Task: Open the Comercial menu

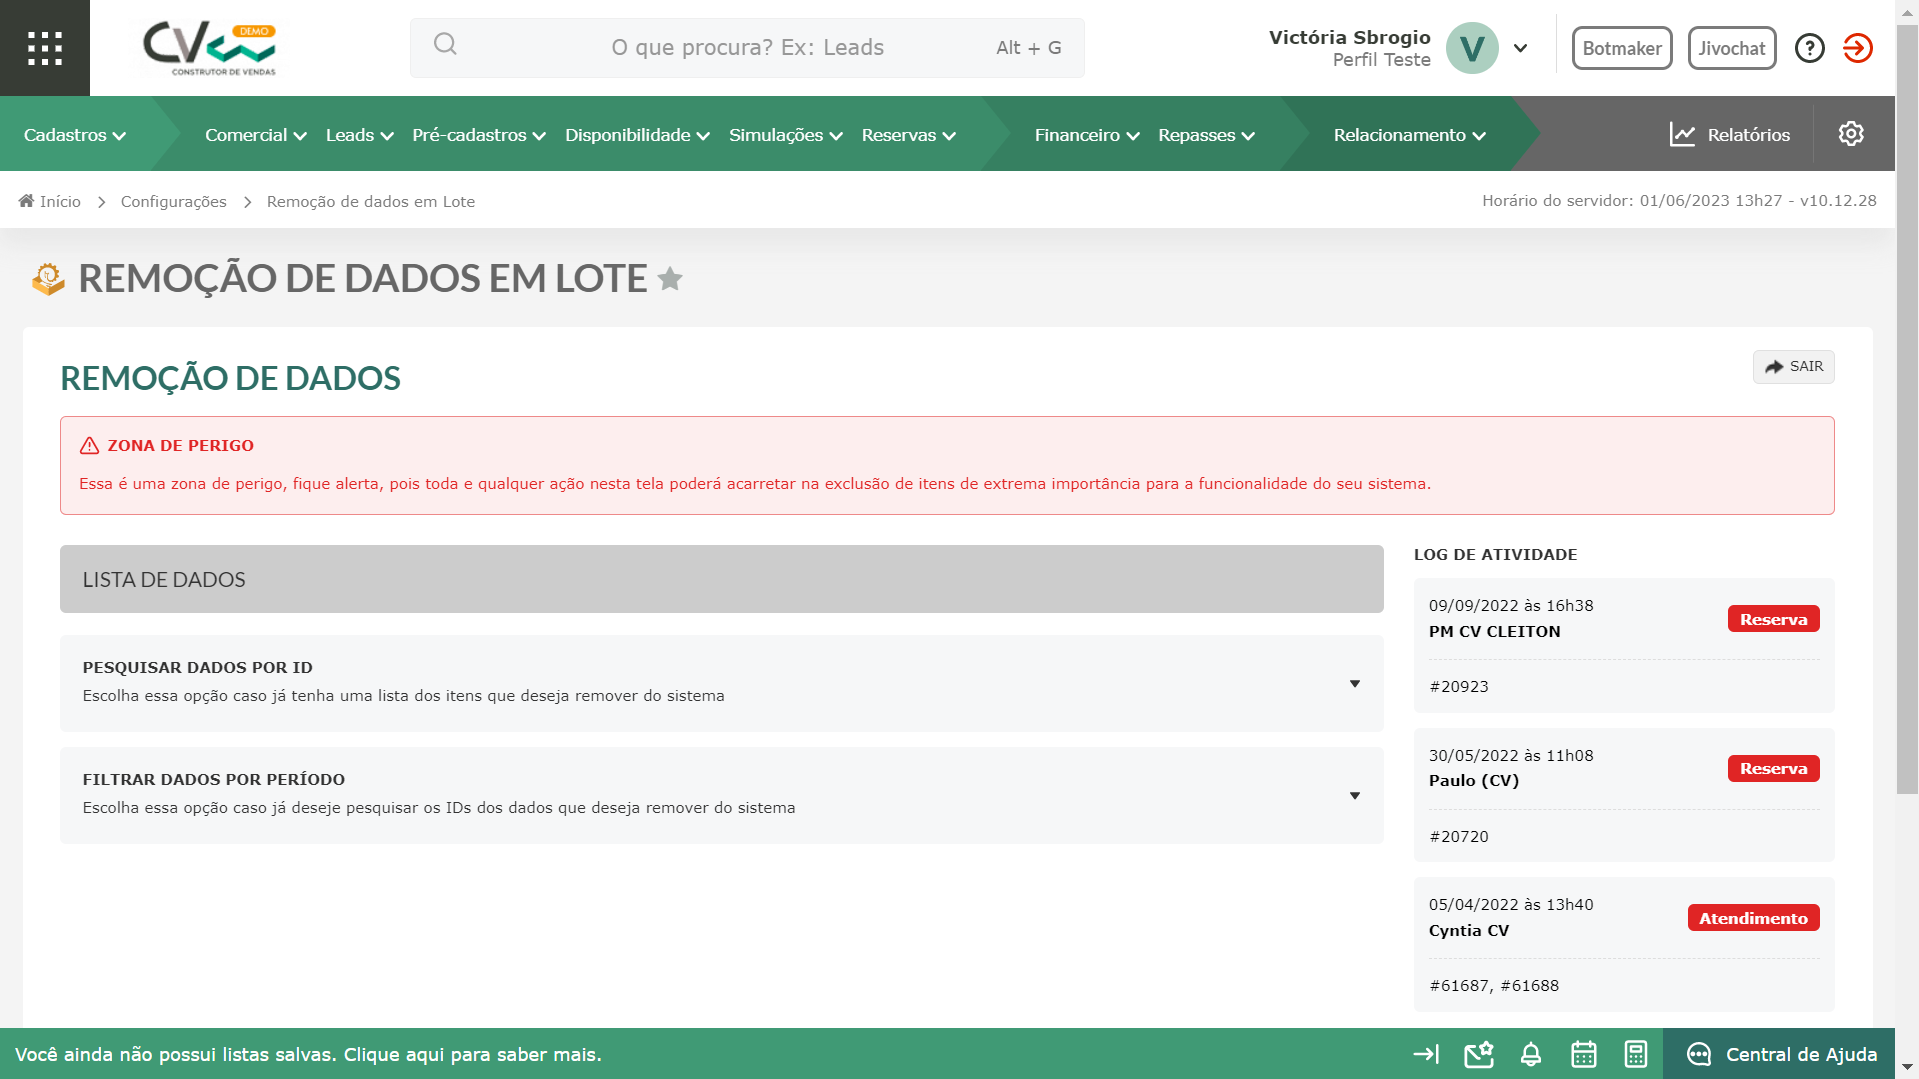Action: (256, 135)
